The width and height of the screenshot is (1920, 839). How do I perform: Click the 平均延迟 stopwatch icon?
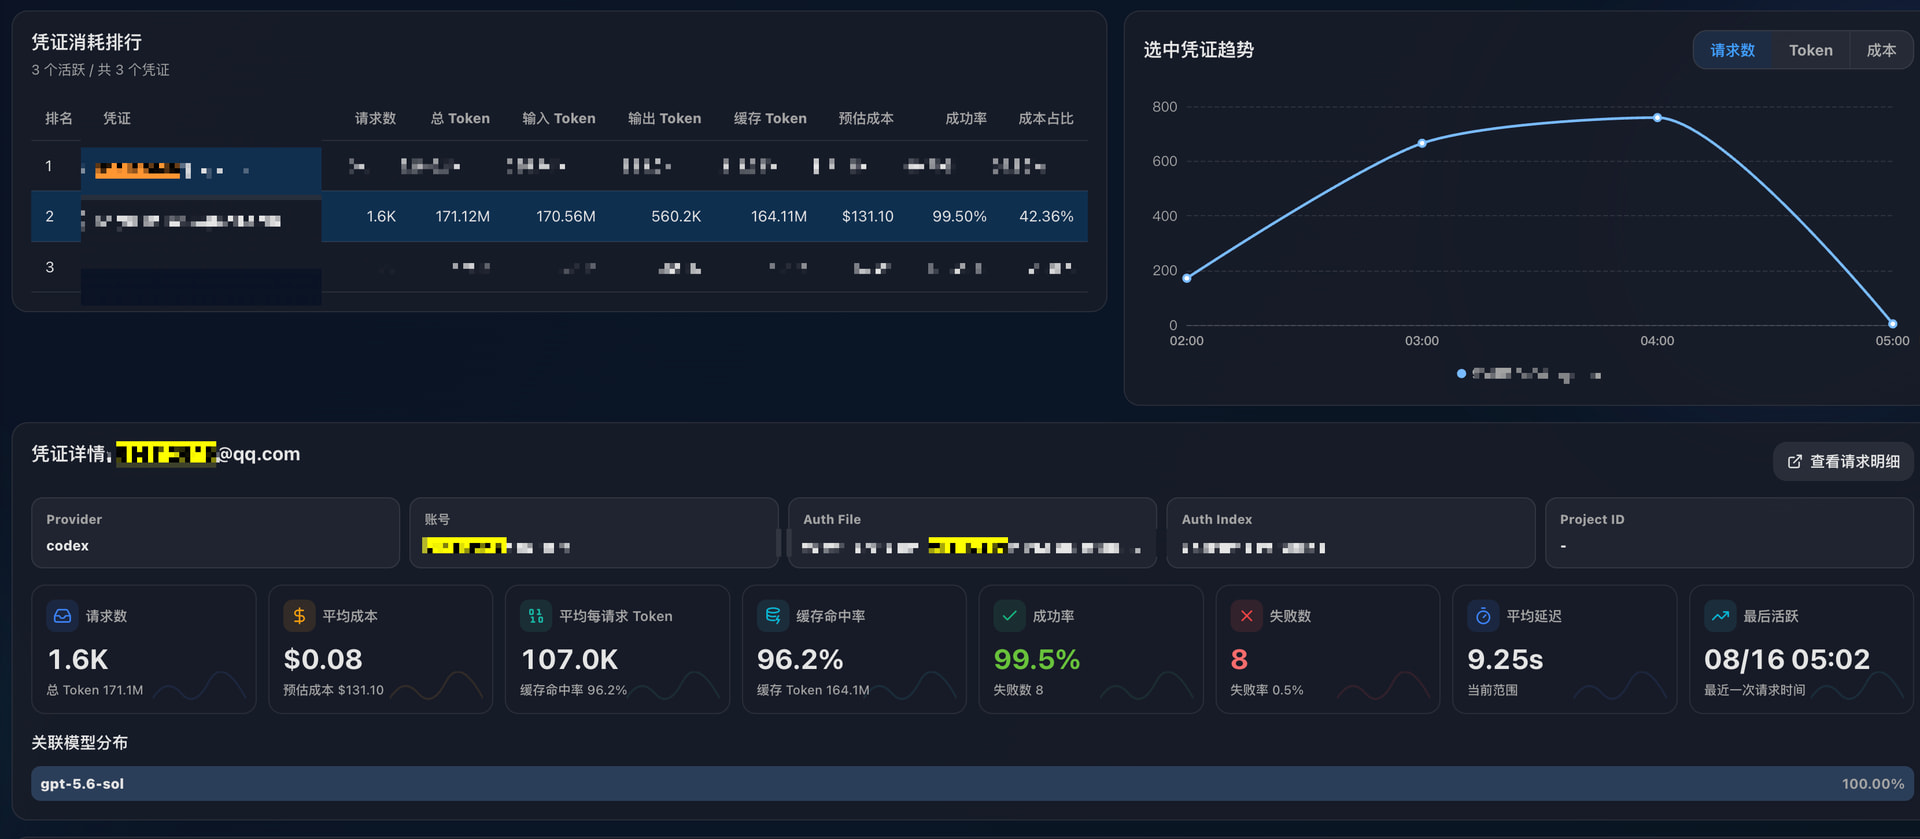coord(1483,616)
